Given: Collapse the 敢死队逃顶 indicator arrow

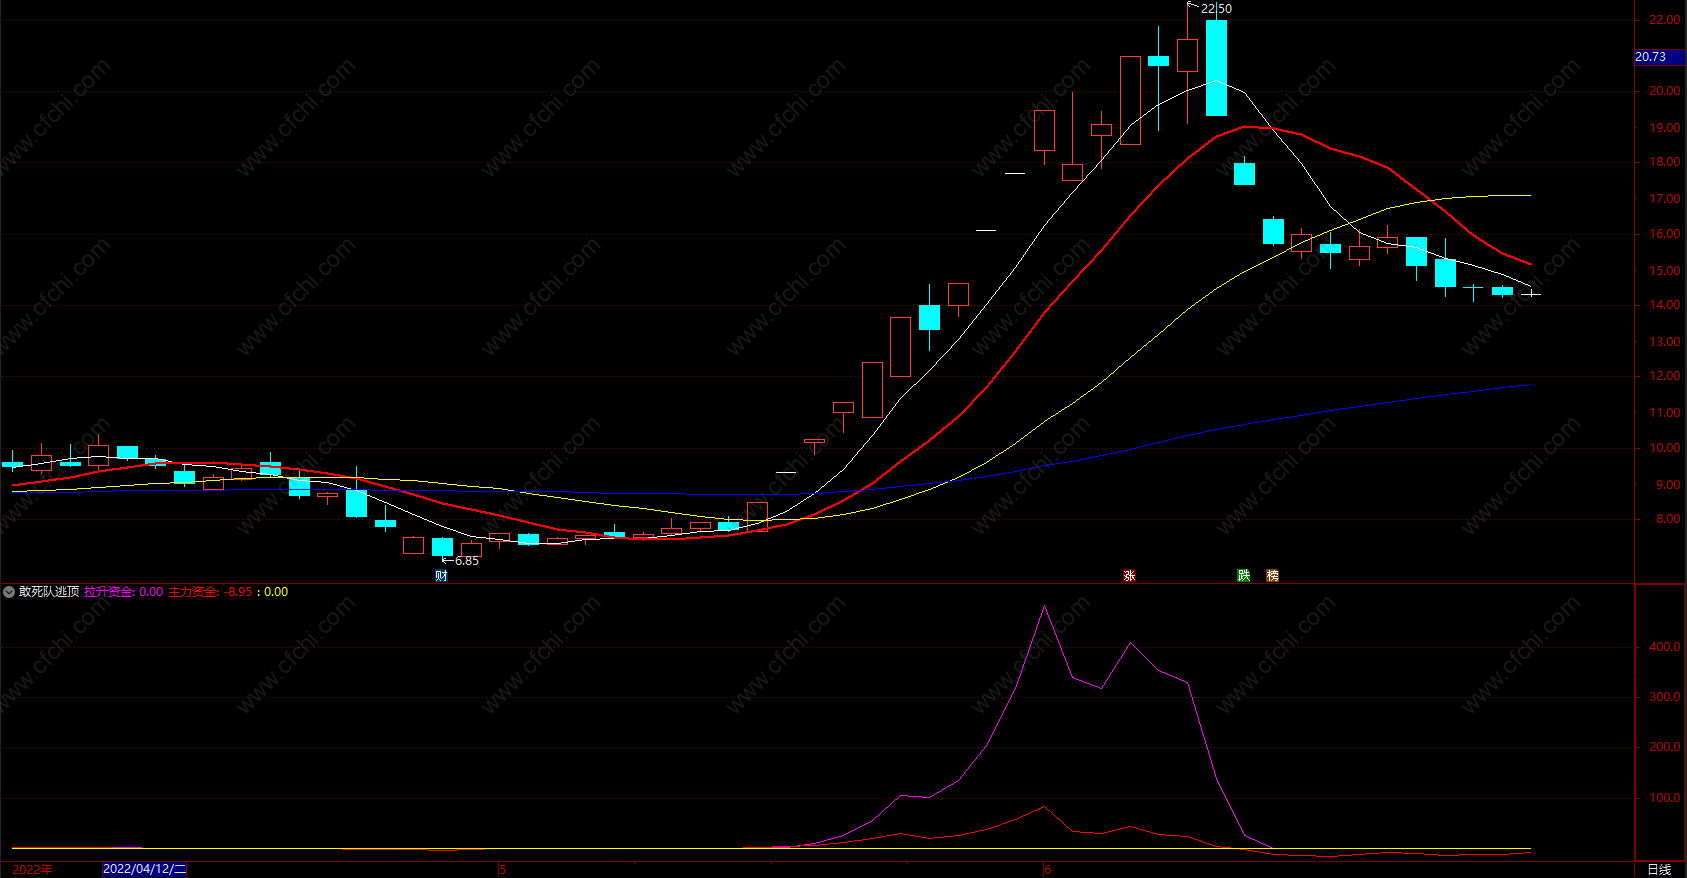Looking at the screenshot, I should click(9, 592).
